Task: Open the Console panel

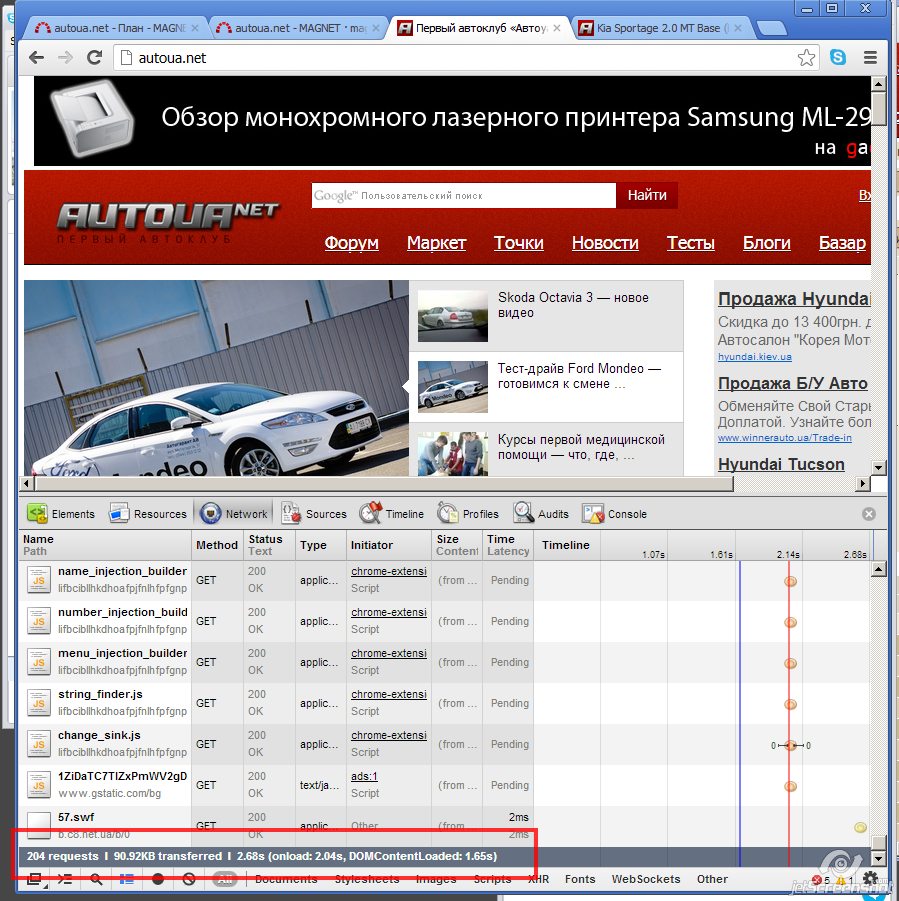Action: 615,514
